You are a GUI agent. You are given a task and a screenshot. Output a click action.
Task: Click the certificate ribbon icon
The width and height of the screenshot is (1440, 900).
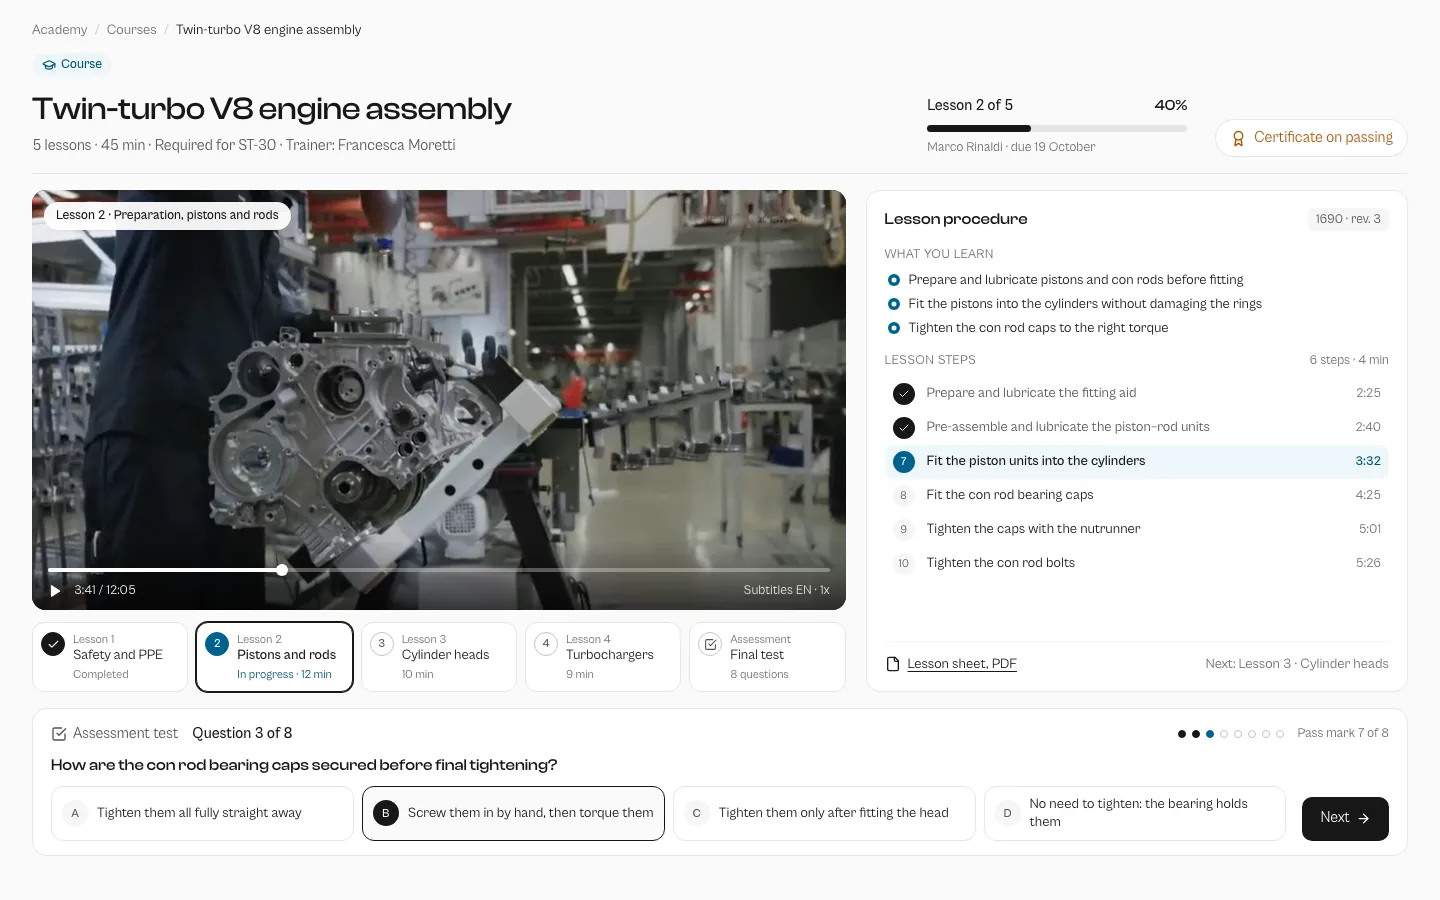[1238, 138]
